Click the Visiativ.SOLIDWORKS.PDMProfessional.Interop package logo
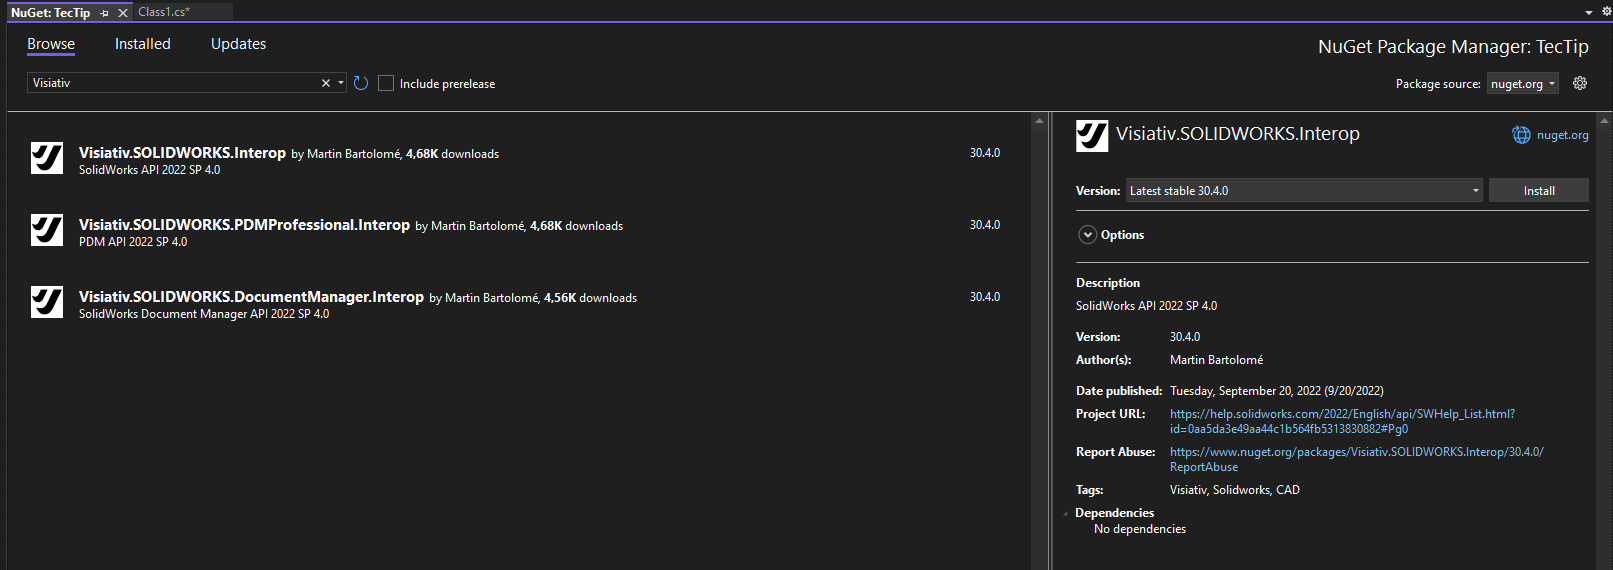 pos(47,230)
